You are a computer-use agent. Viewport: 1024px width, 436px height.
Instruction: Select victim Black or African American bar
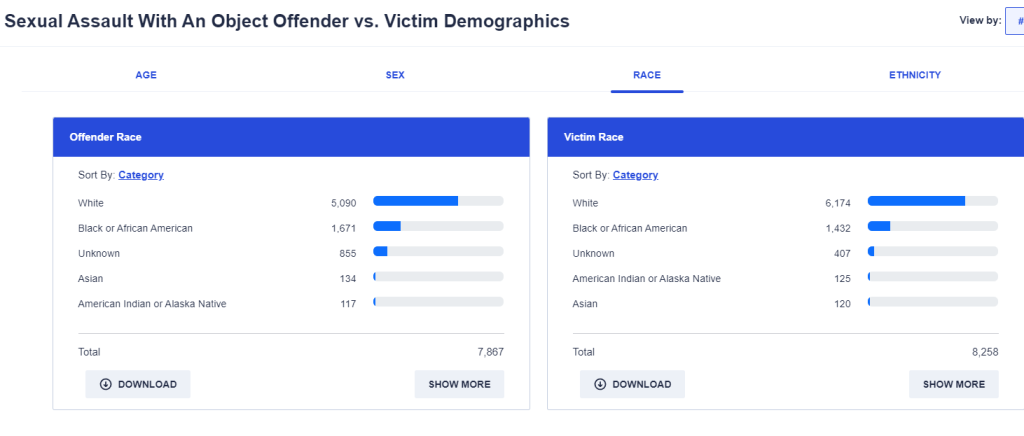click(x=932, y=226)
